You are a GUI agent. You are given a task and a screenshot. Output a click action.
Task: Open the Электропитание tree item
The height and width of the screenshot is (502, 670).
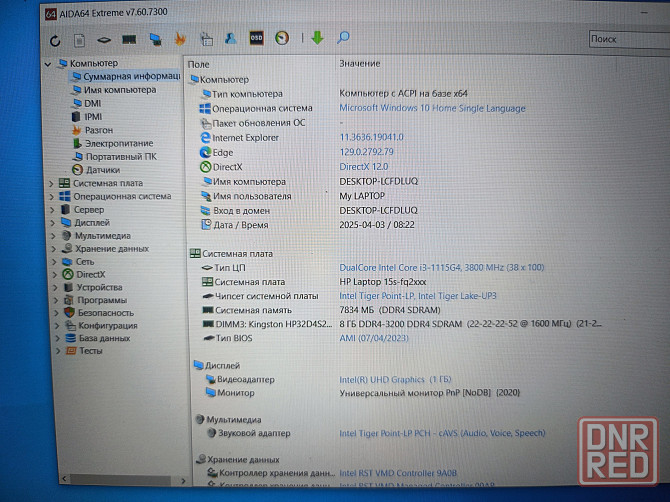[x=118, y=143]
